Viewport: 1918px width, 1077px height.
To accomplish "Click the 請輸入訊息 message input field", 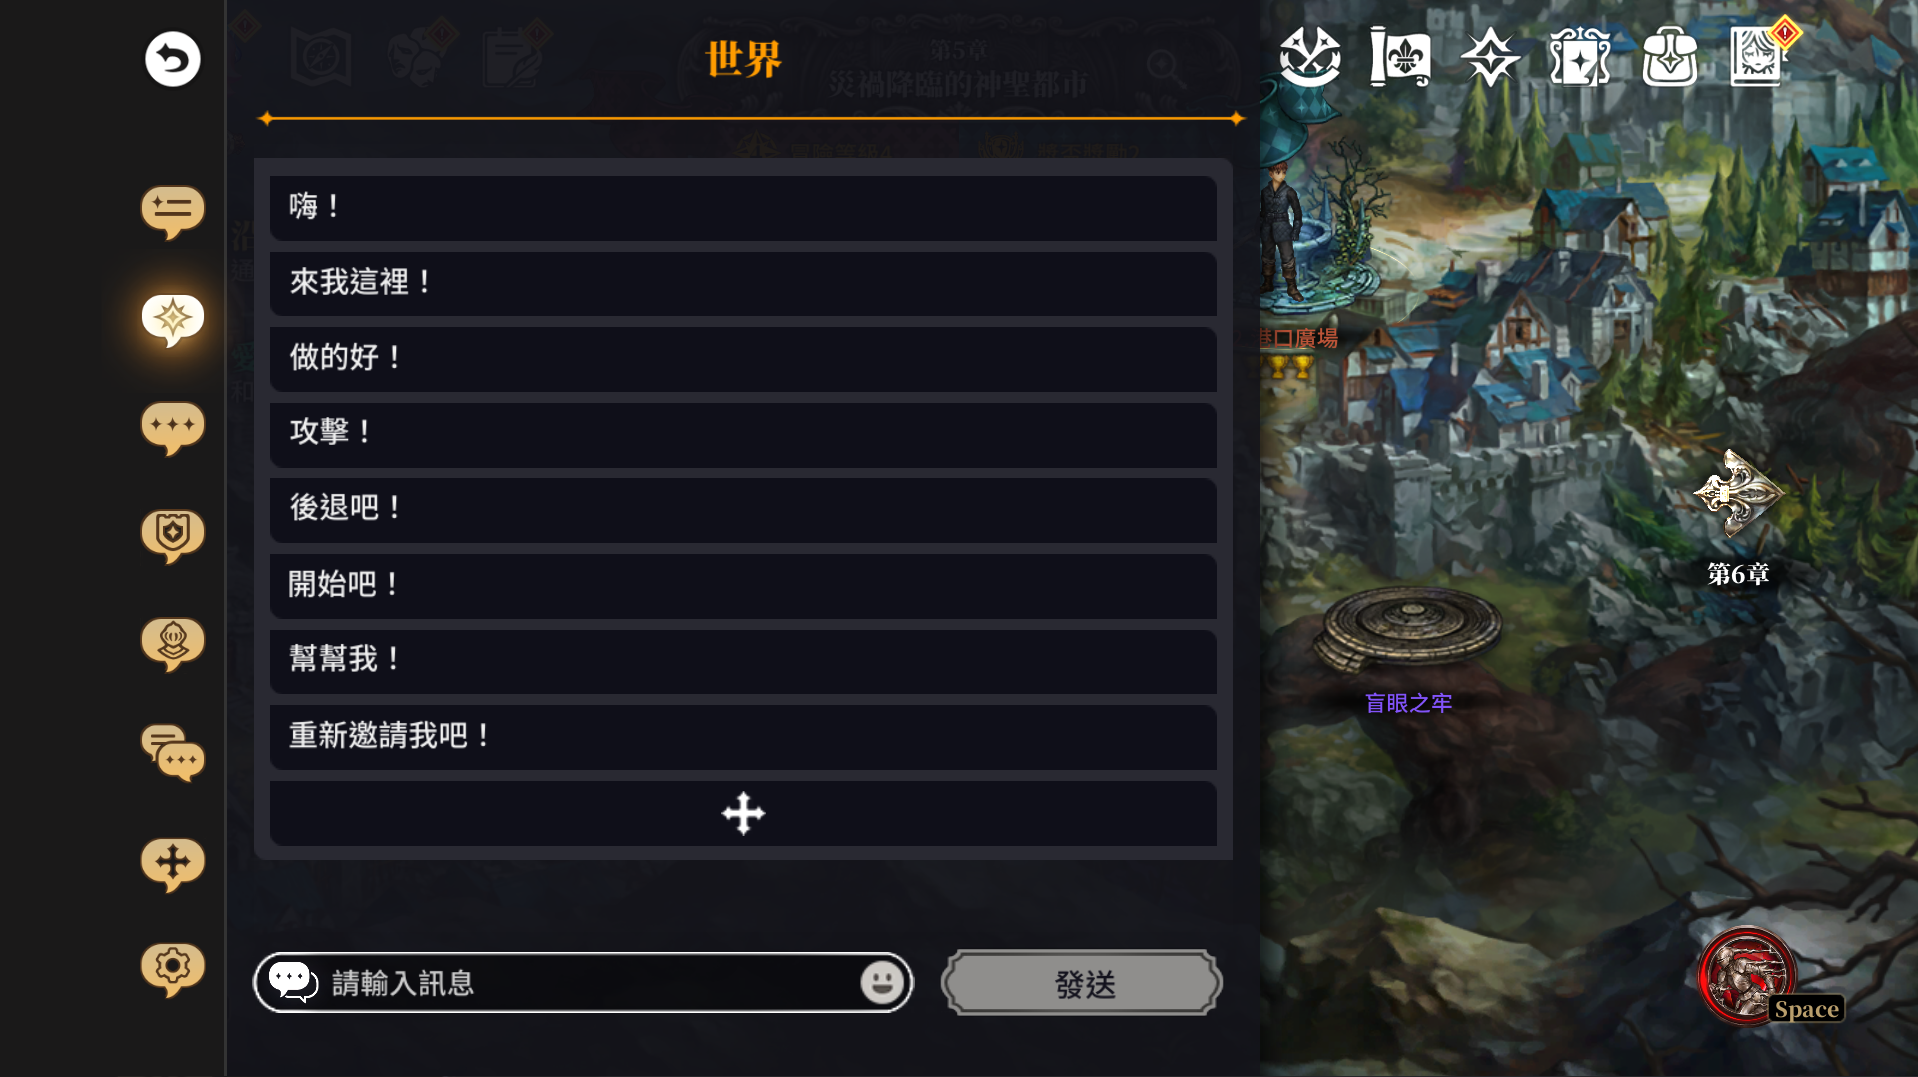I will 583,983.
